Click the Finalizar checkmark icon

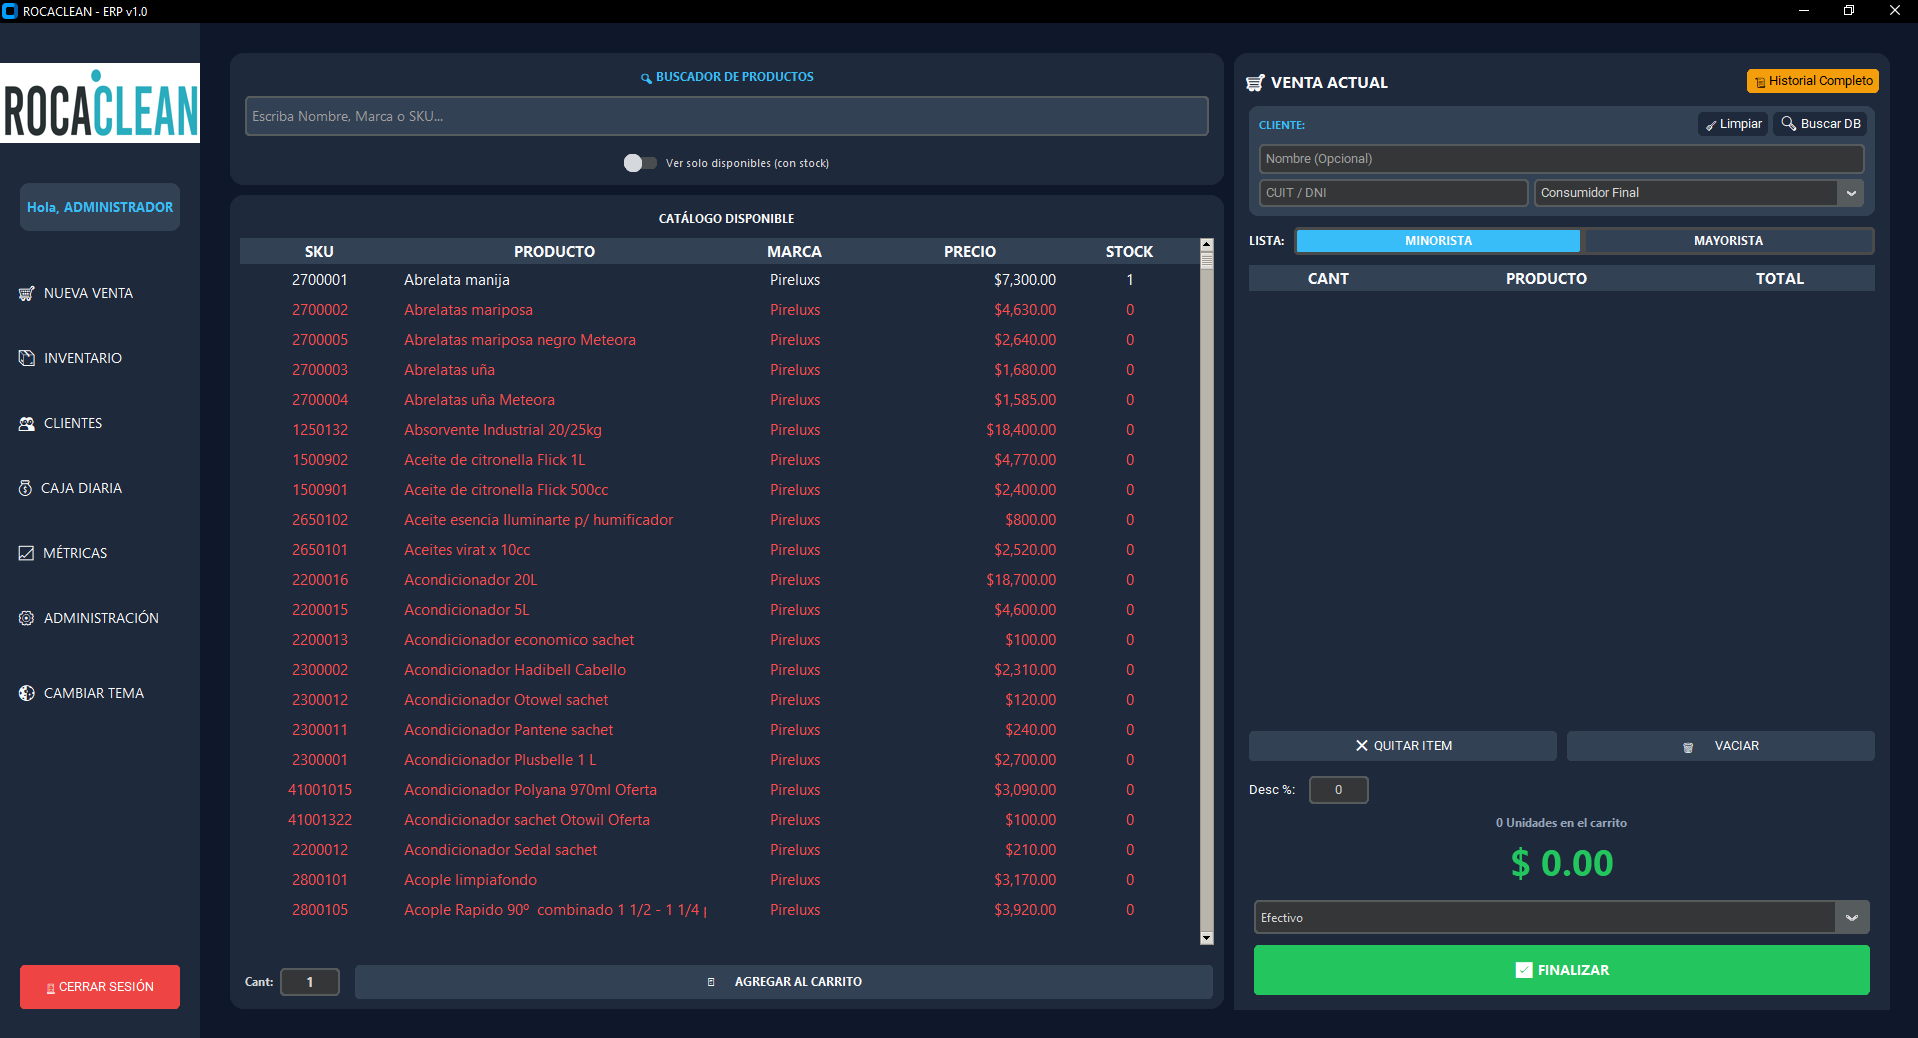click(1524, 970)
